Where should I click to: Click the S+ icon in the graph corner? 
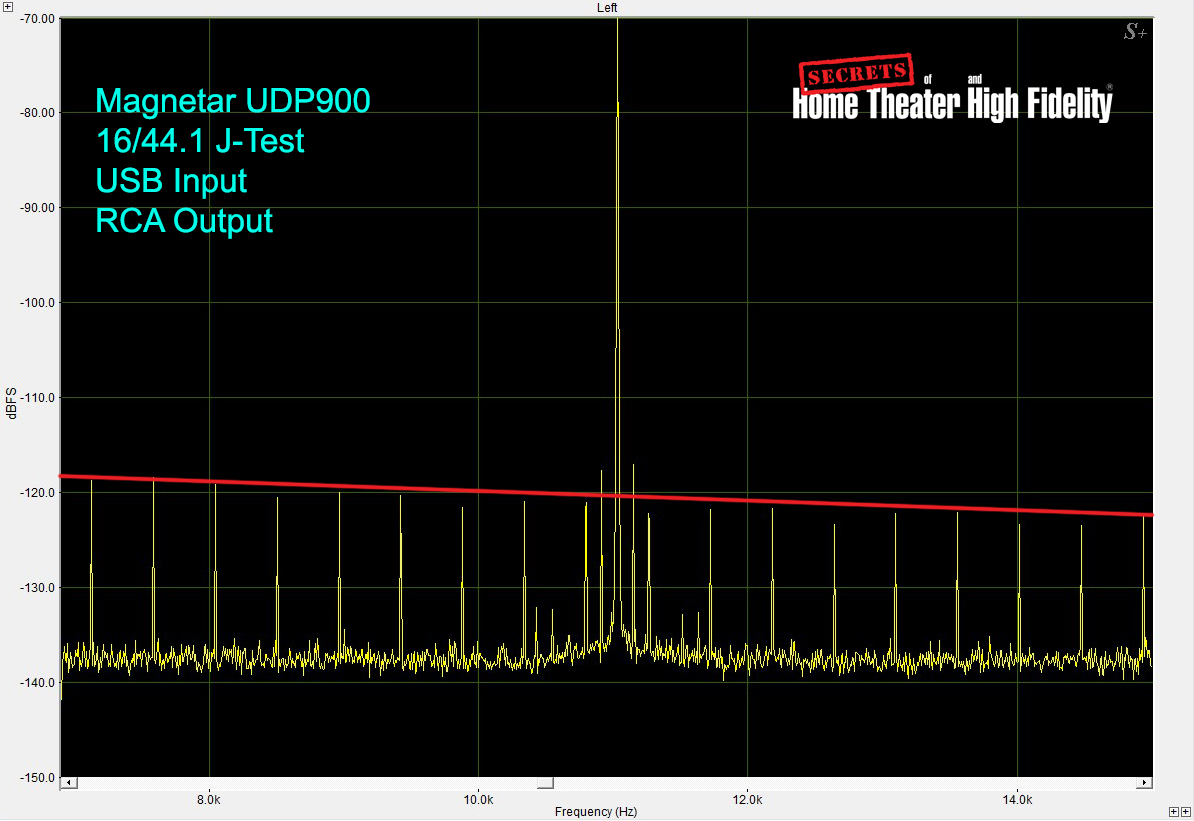tap(1135, 32)
